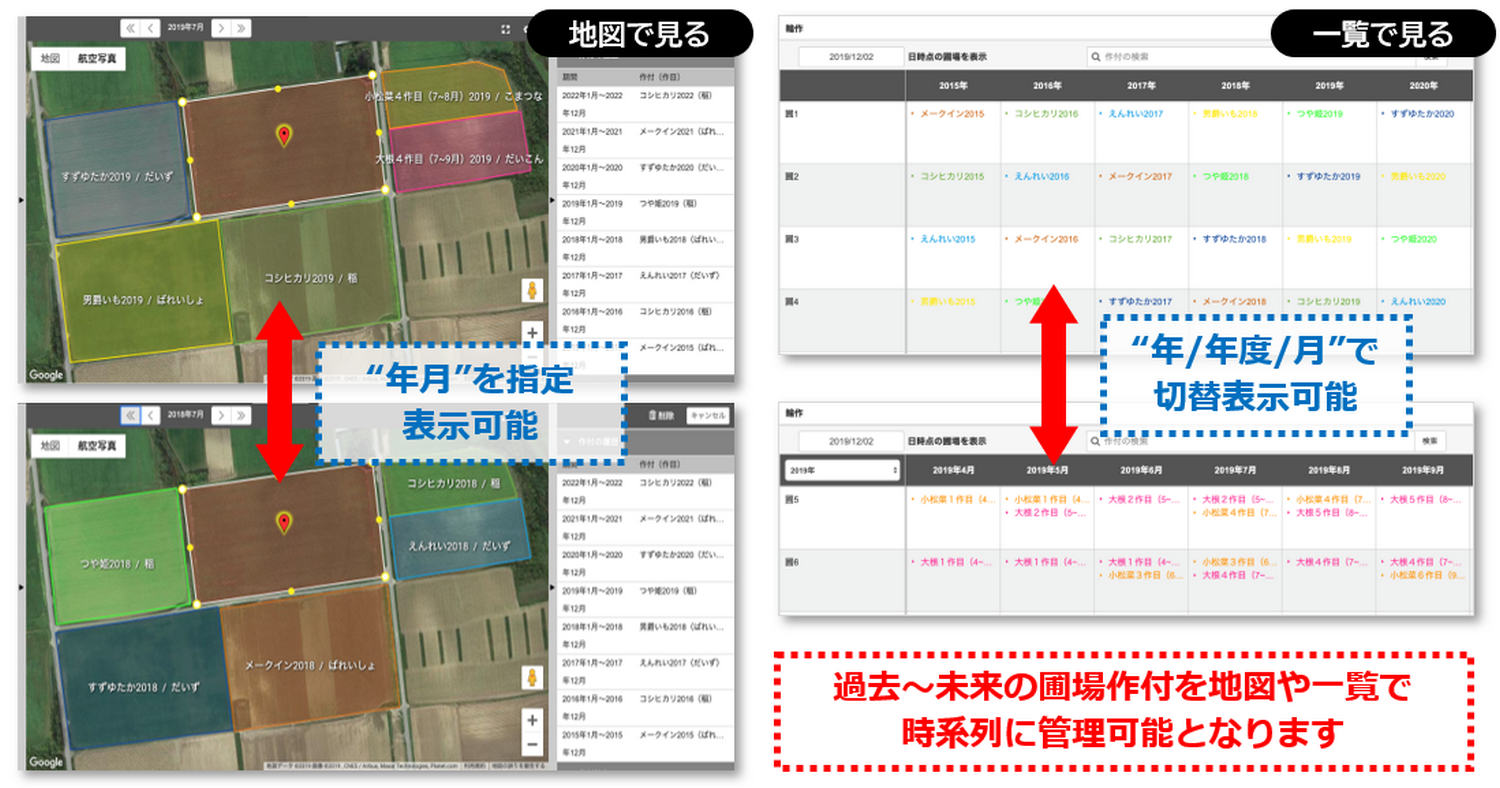Click date field in yearly 輪作 table
This screenshot has height=788, width=1500.
click(x=851, y=57)
